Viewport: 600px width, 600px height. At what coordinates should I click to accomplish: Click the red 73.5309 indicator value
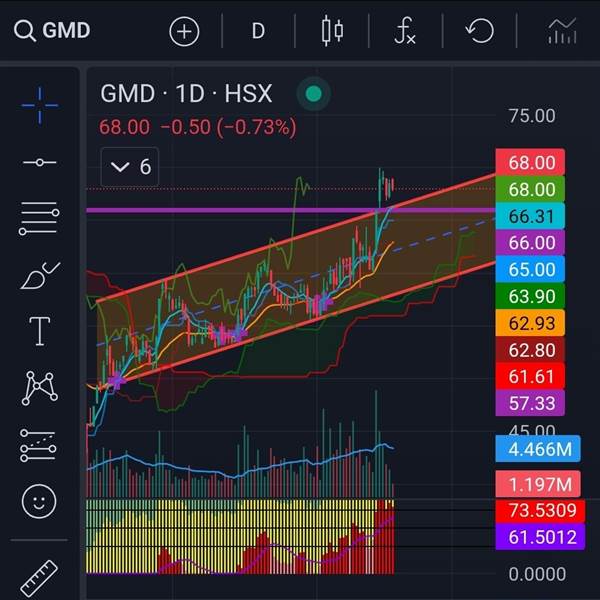540,510
